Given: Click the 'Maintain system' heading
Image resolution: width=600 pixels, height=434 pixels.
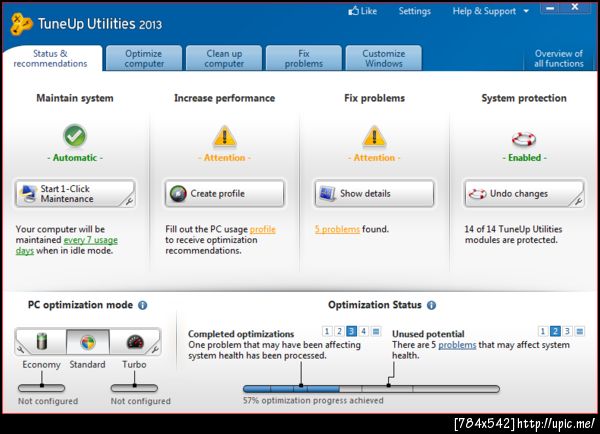Looking at the screenshot, I should coord(75,98).
